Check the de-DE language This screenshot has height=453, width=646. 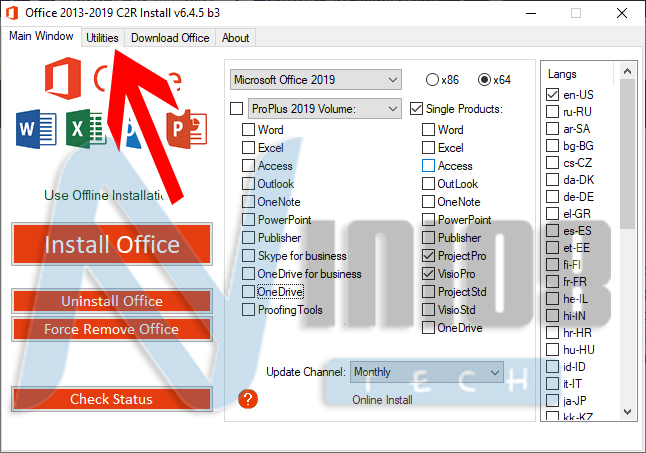pyautogui.click(x=552, y=196)
